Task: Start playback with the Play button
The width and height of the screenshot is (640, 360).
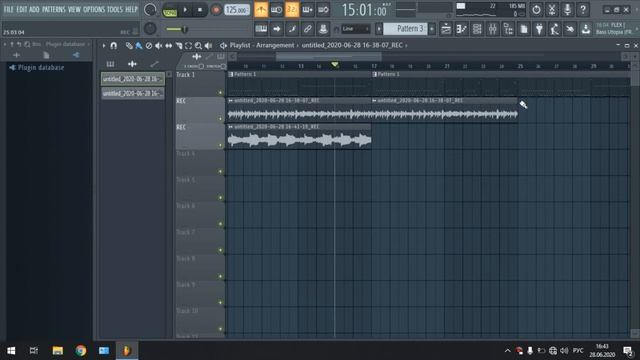Action: (185, 10)
